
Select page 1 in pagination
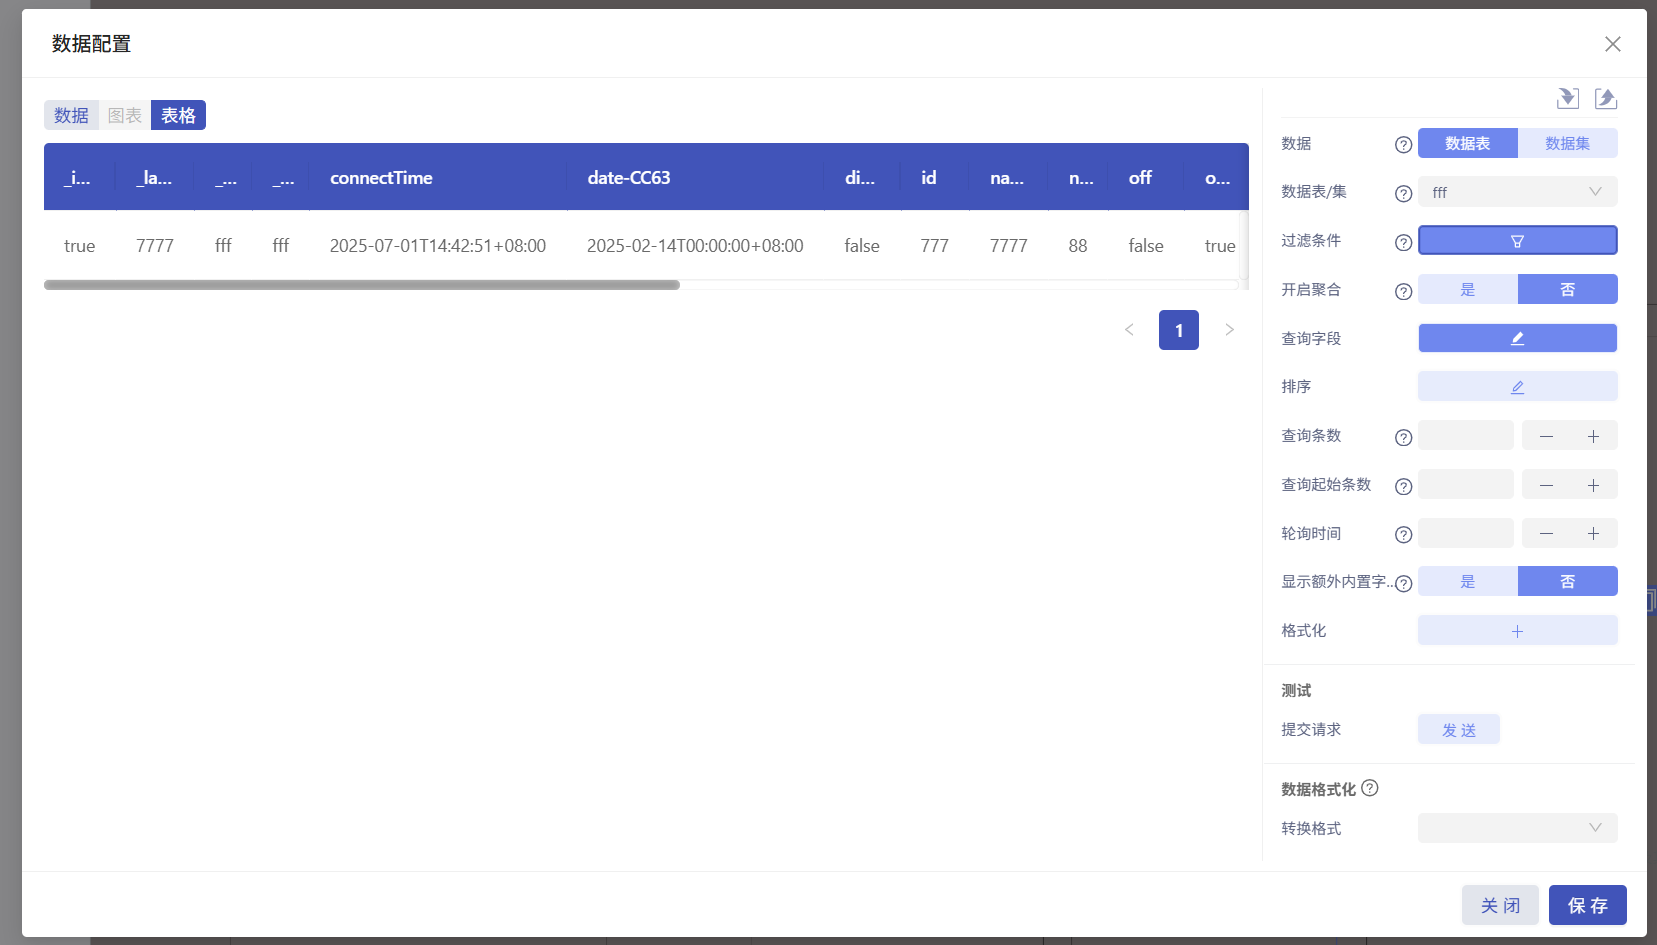1179,330
